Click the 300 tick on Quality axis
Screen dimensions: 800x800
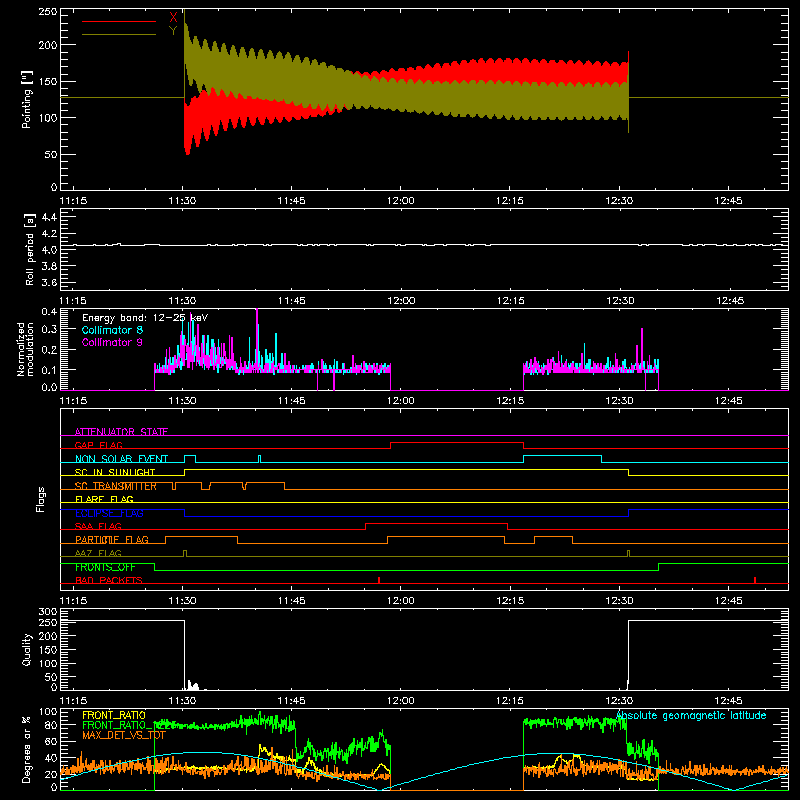(x=48, y=612)
